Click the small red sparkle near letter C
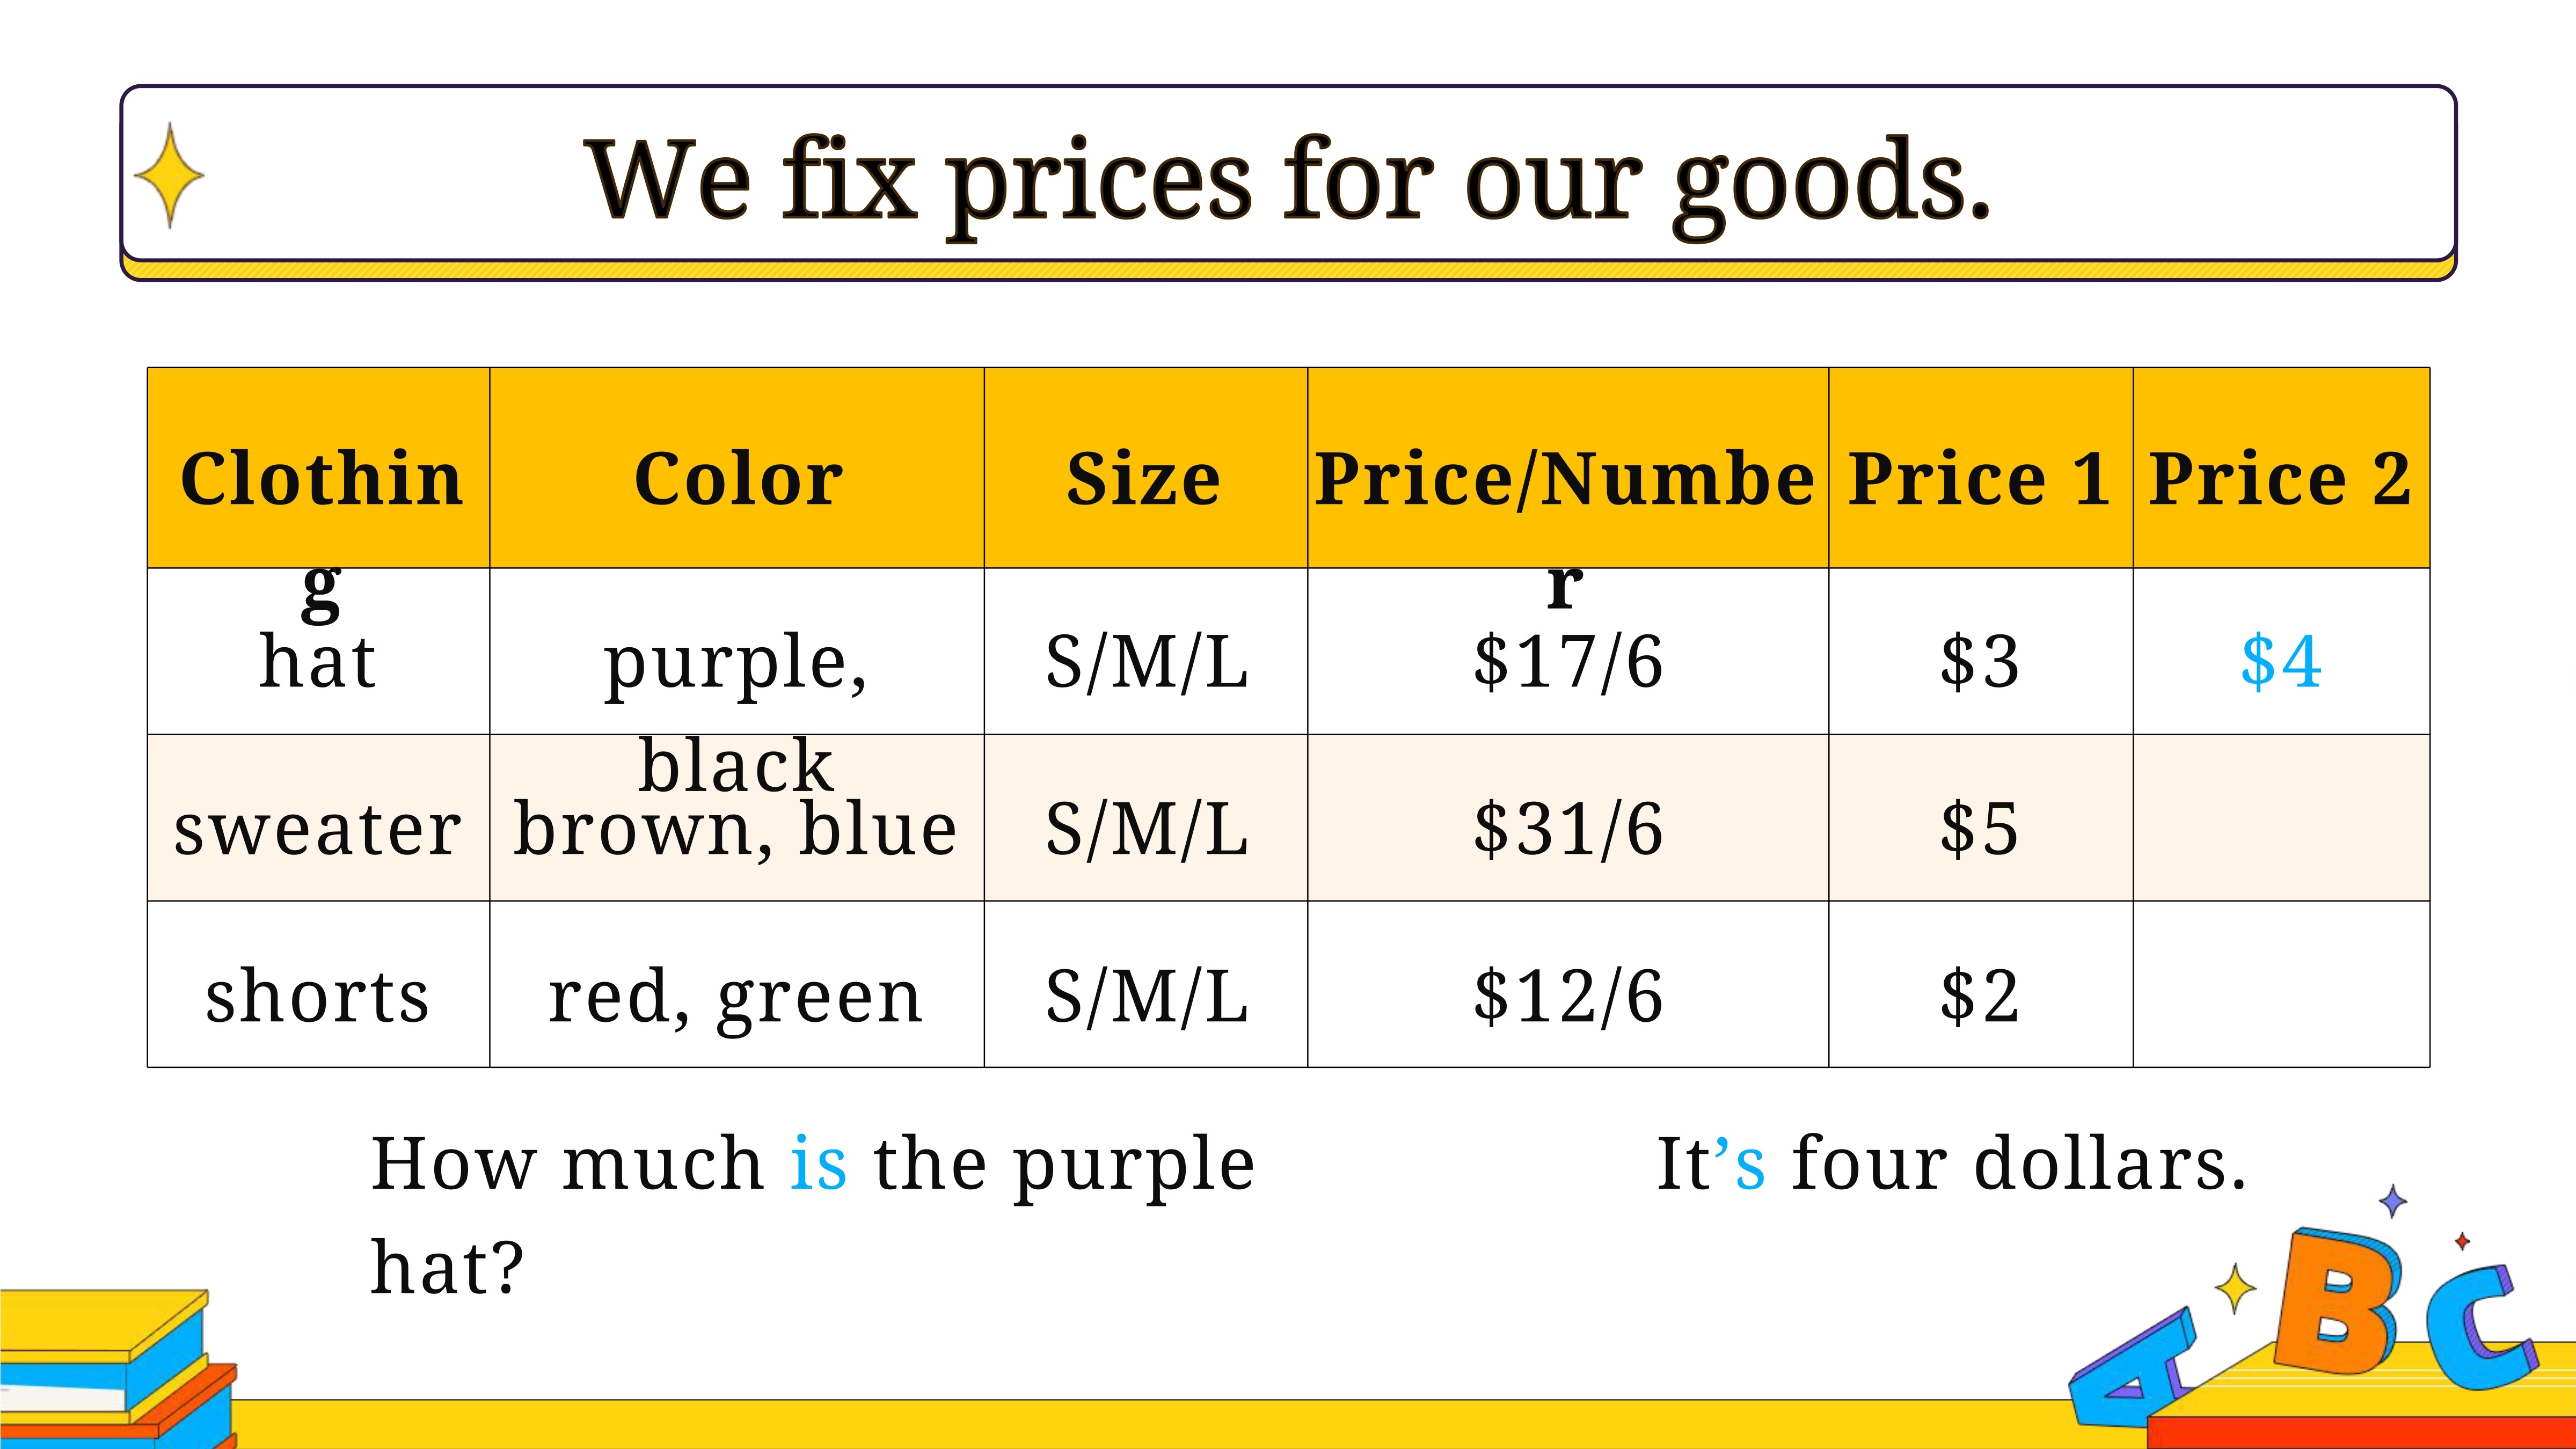The image size is (2576, 1449). [x=2462, y=1241]
